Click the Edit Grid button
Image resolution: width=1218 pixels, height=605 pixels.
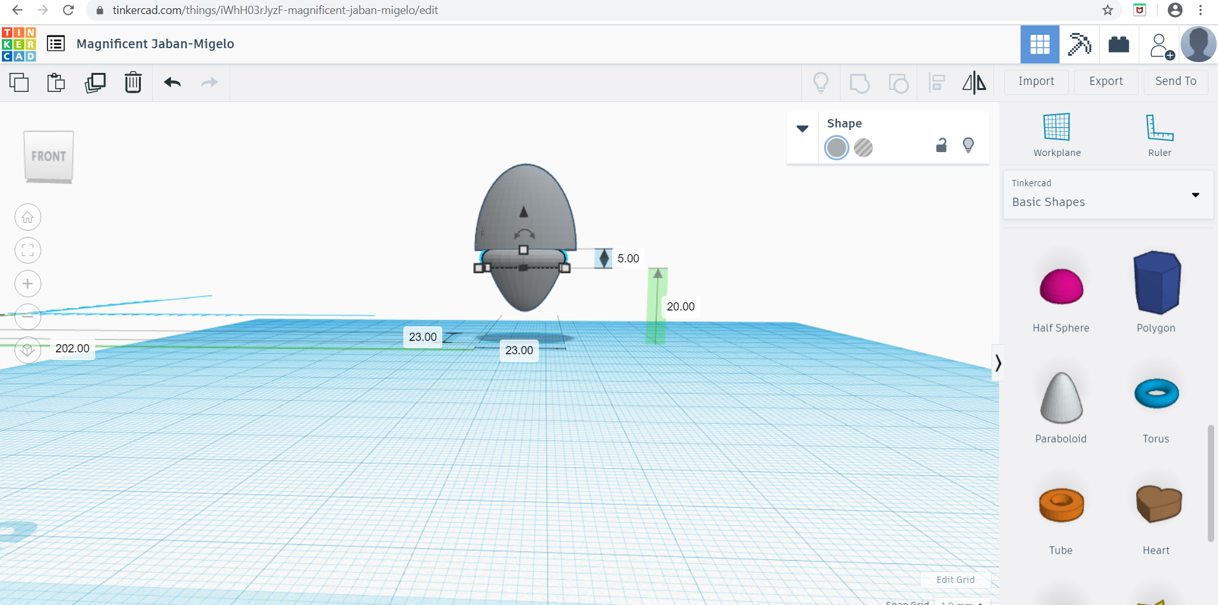point(955,580)
